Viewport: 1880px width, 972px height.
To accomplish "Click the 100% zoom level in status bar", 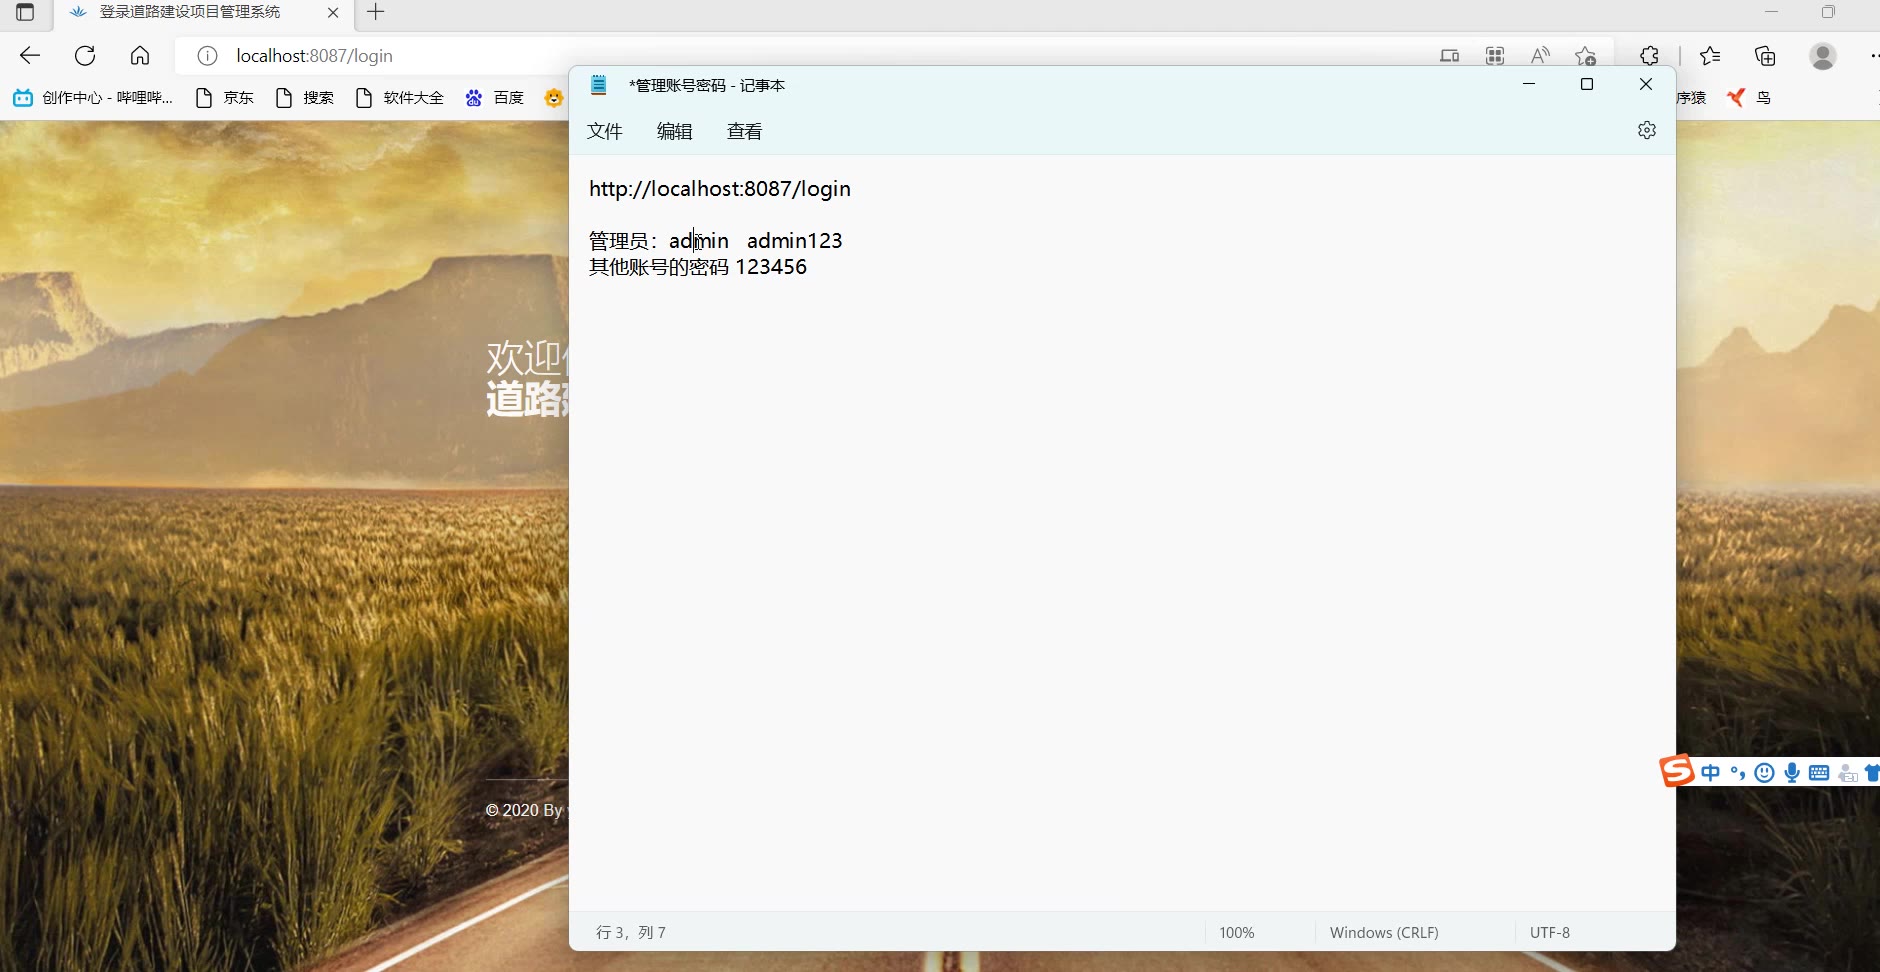I will coord(1237,932).
